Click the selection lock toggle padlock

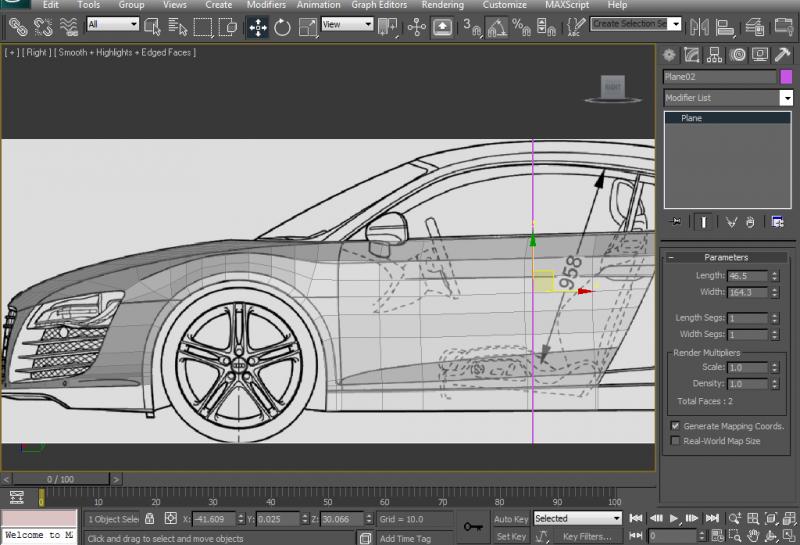[x=149, y=519]
